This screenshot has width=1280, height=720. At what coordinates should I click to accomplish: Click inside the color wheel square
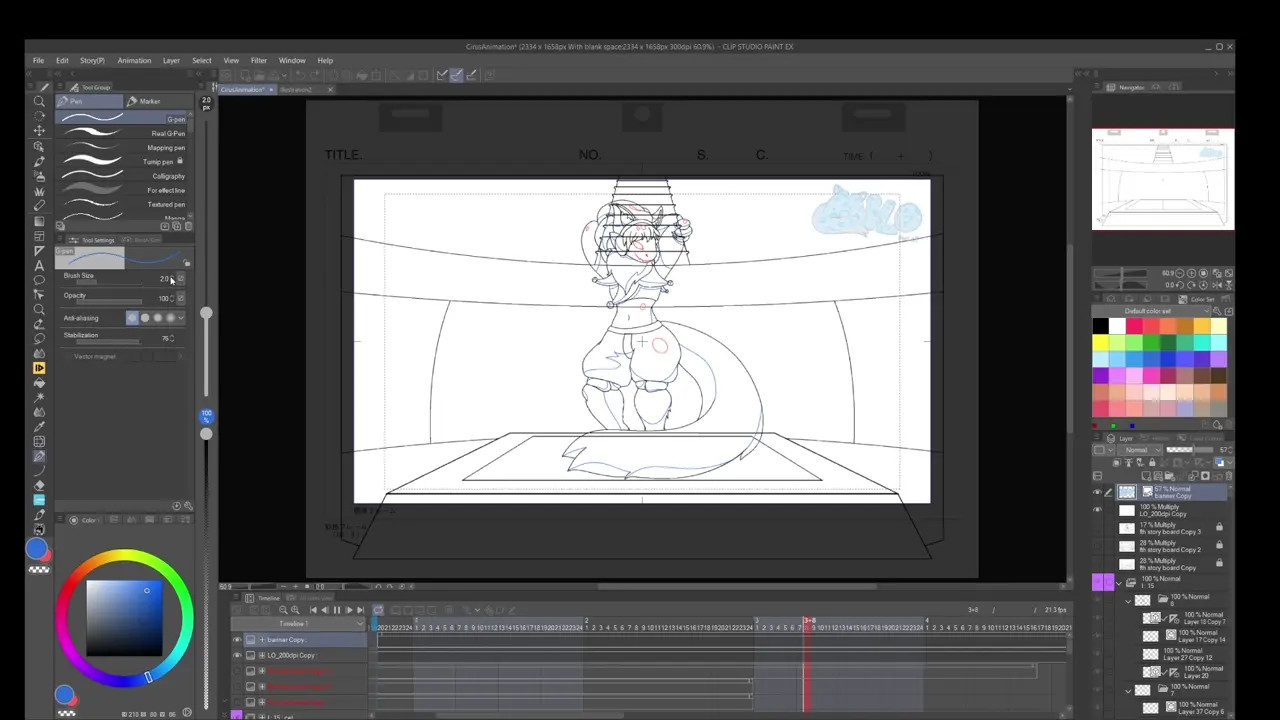point(124,617)
